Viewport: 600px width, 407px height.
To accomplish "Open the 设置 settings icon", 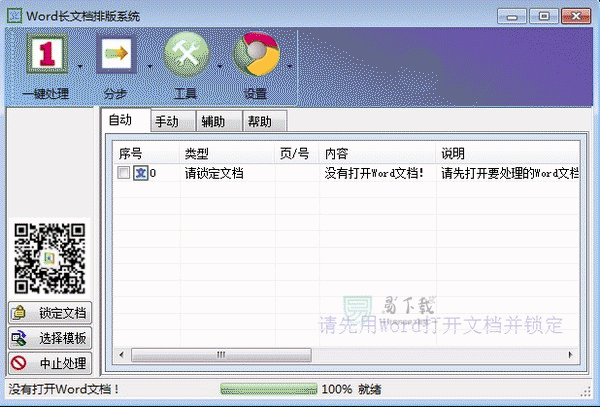I will pos(256,54).
